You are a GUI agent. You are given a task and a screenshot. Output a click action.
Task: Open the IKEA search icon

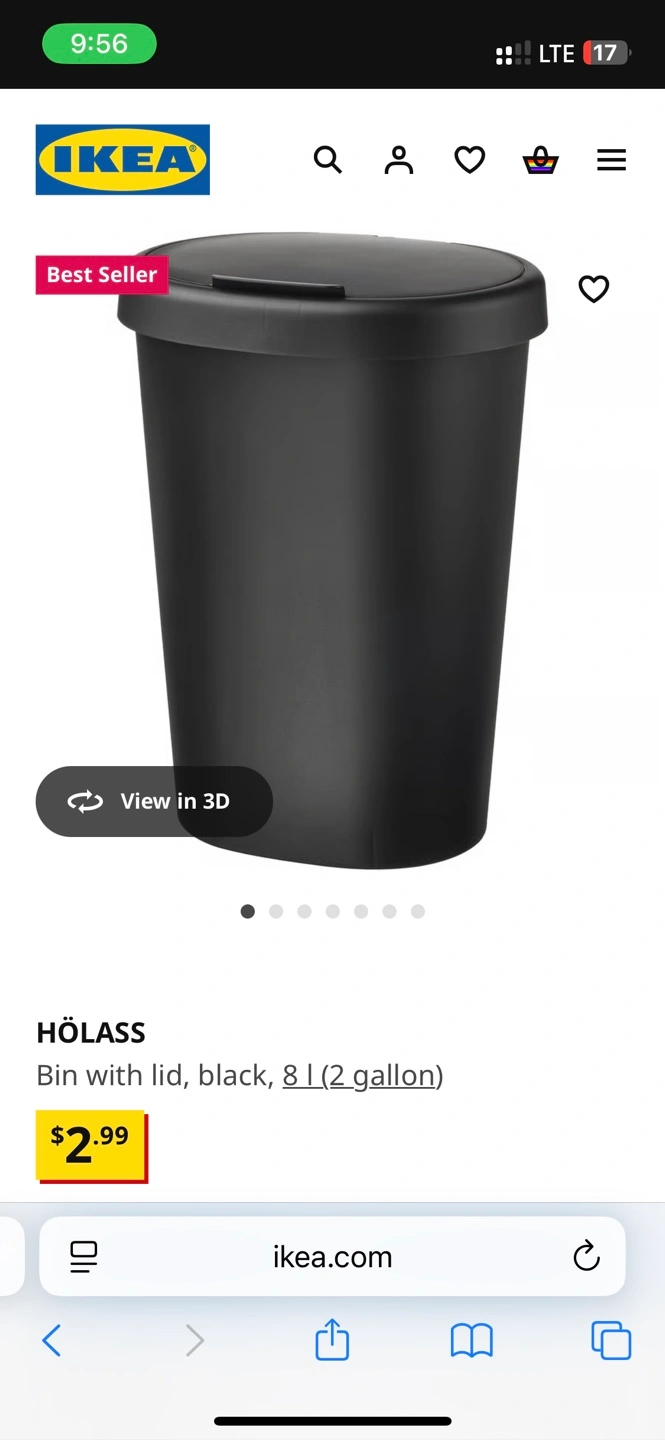click(x=328, y=160)
